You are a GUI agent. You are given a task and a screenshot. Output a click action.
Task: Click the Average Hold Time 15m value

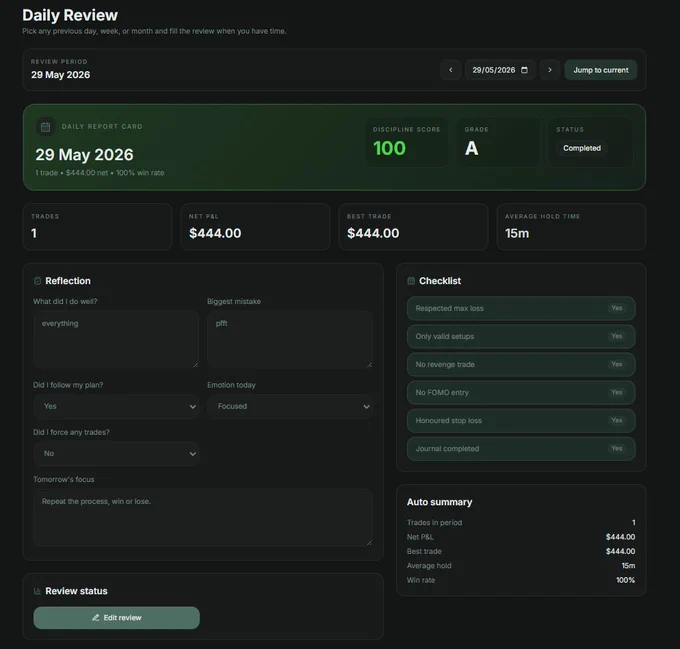pos(517,233)
